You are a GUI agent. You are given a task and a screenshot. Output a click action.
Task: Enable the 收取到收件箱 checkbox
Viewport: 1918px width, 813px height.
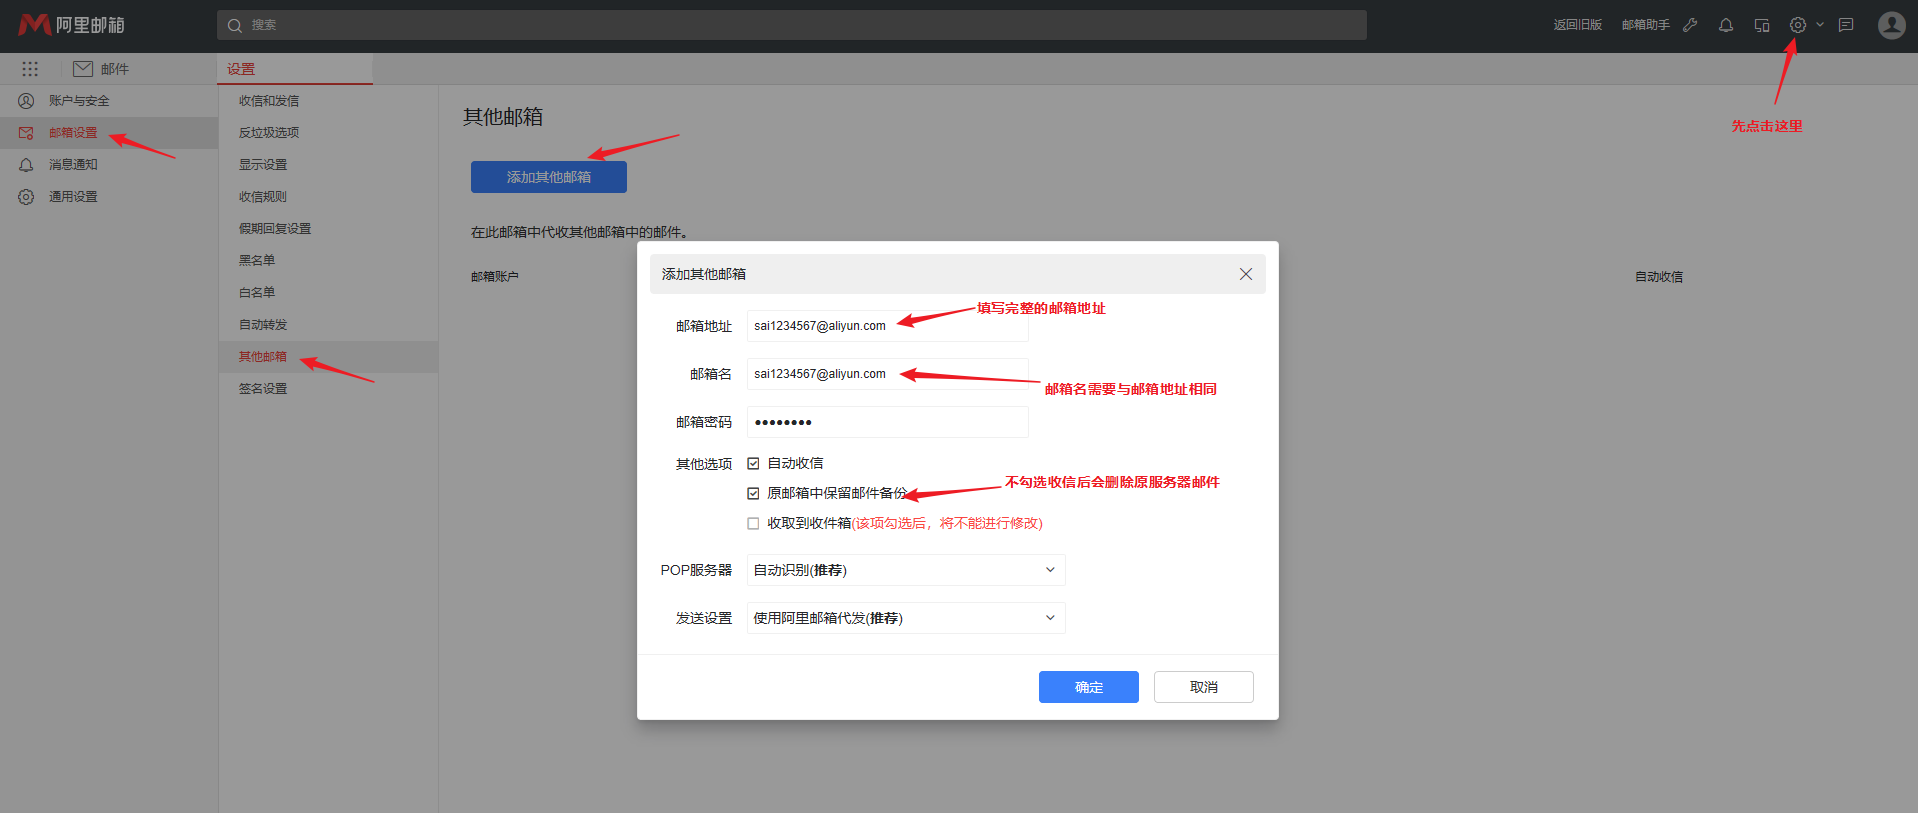click(753, 524)
